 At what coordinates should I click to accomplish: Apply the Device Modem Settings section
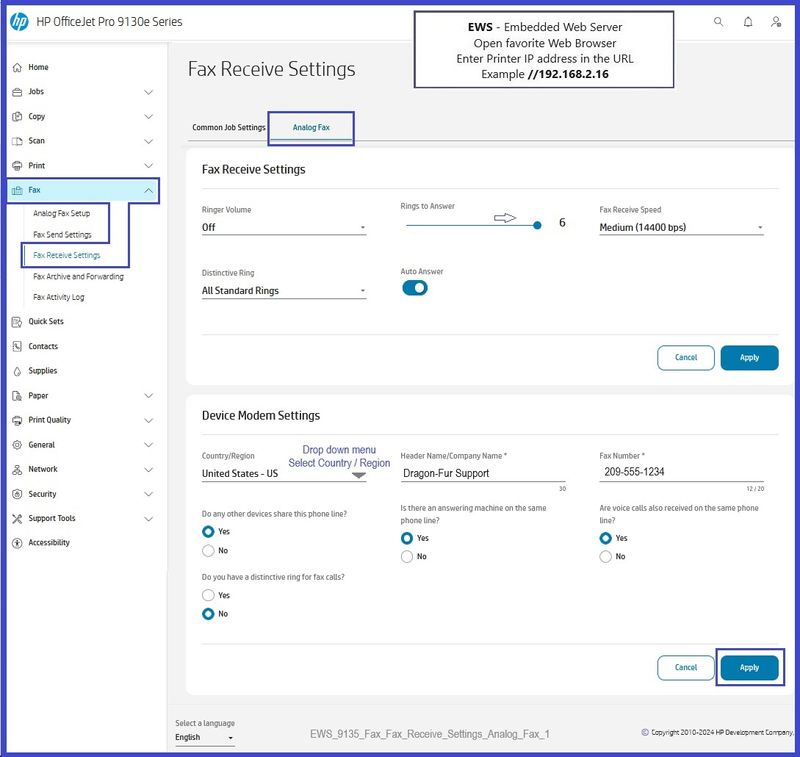[x=749, y=668]
